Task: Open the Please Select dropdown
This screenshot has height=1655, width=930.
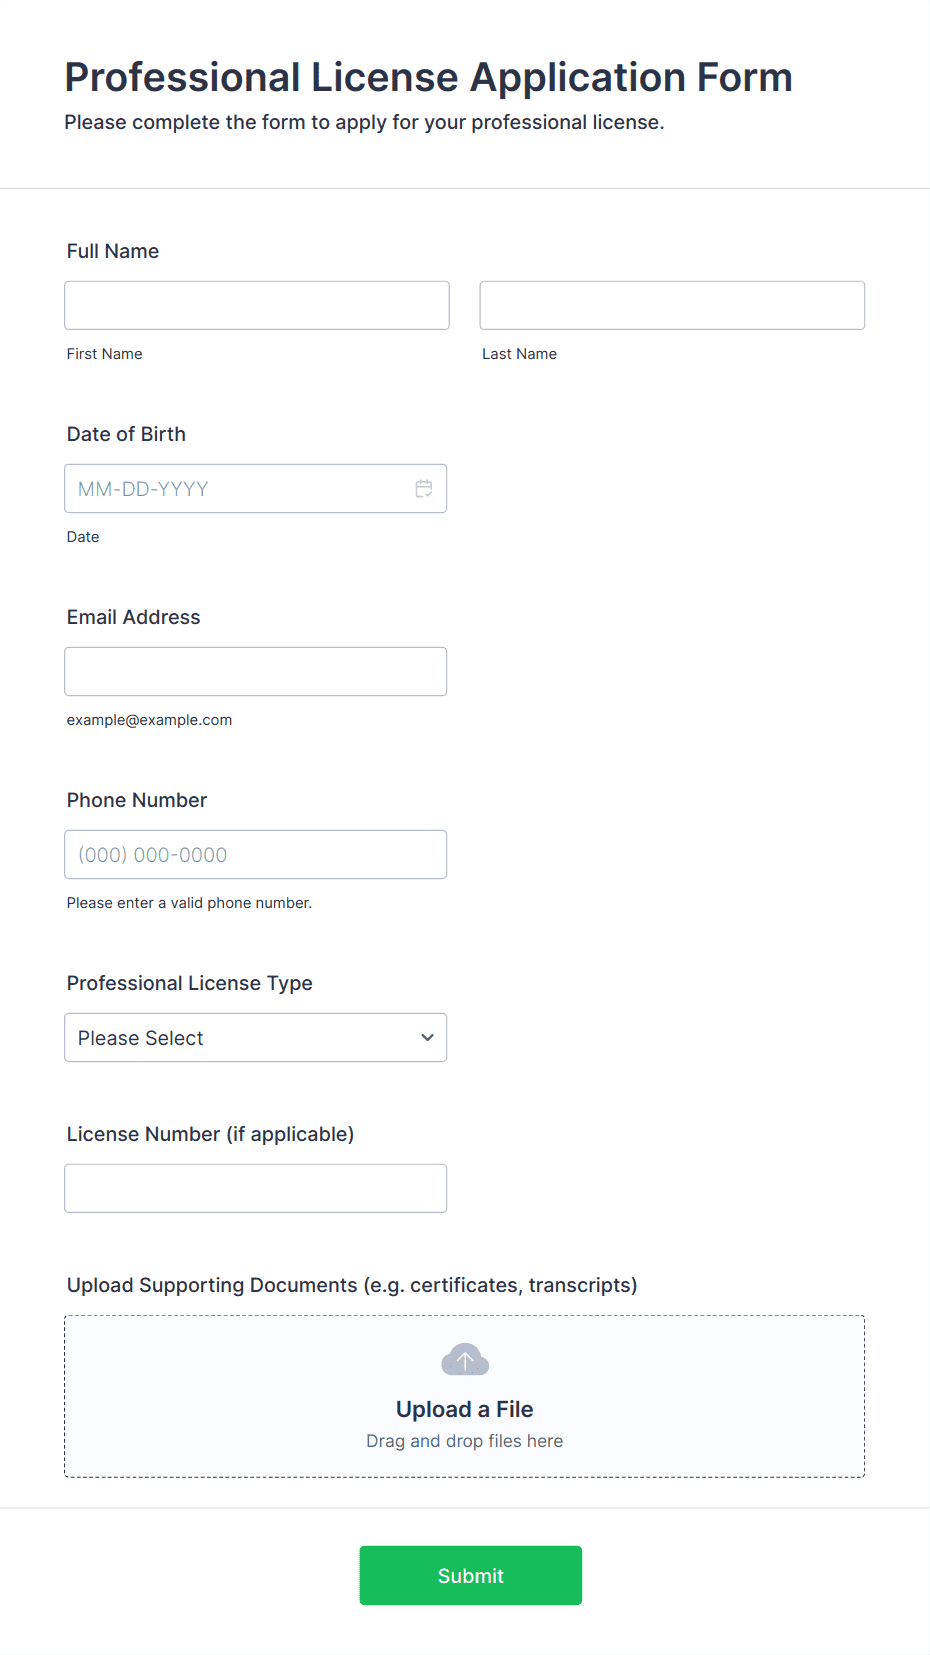Action: pos(255,1038)
